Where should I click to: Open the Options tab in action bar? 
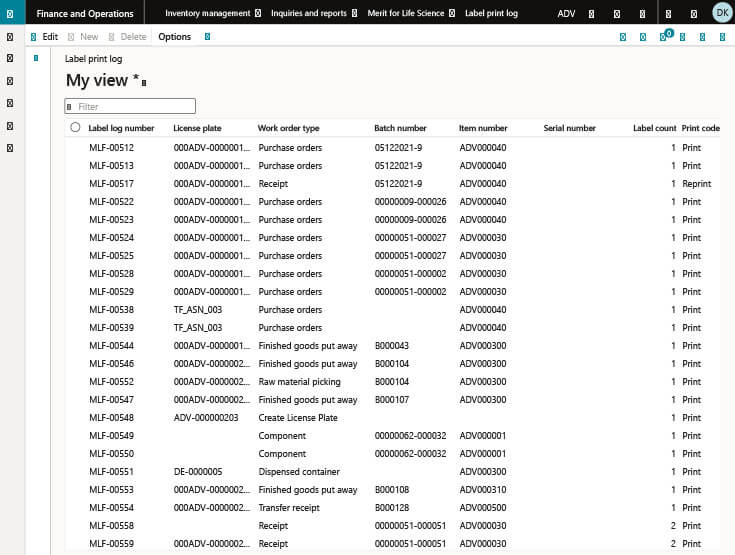click(174, 37)
